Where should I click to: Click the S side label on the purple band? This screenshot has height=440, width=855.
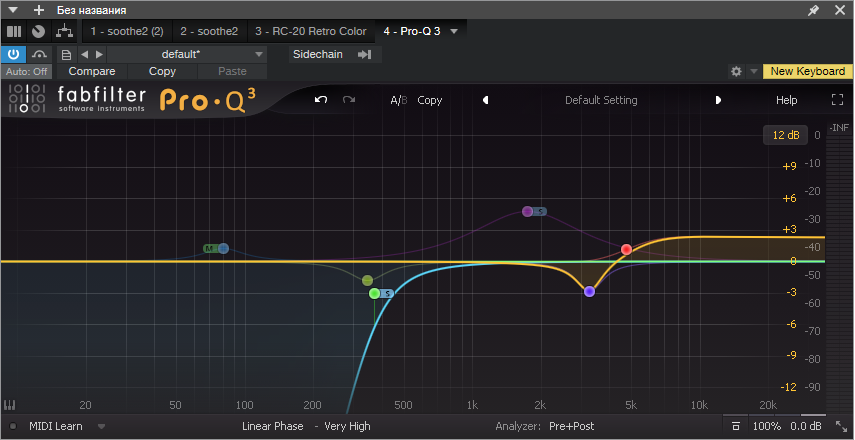(x=540, y=211)
